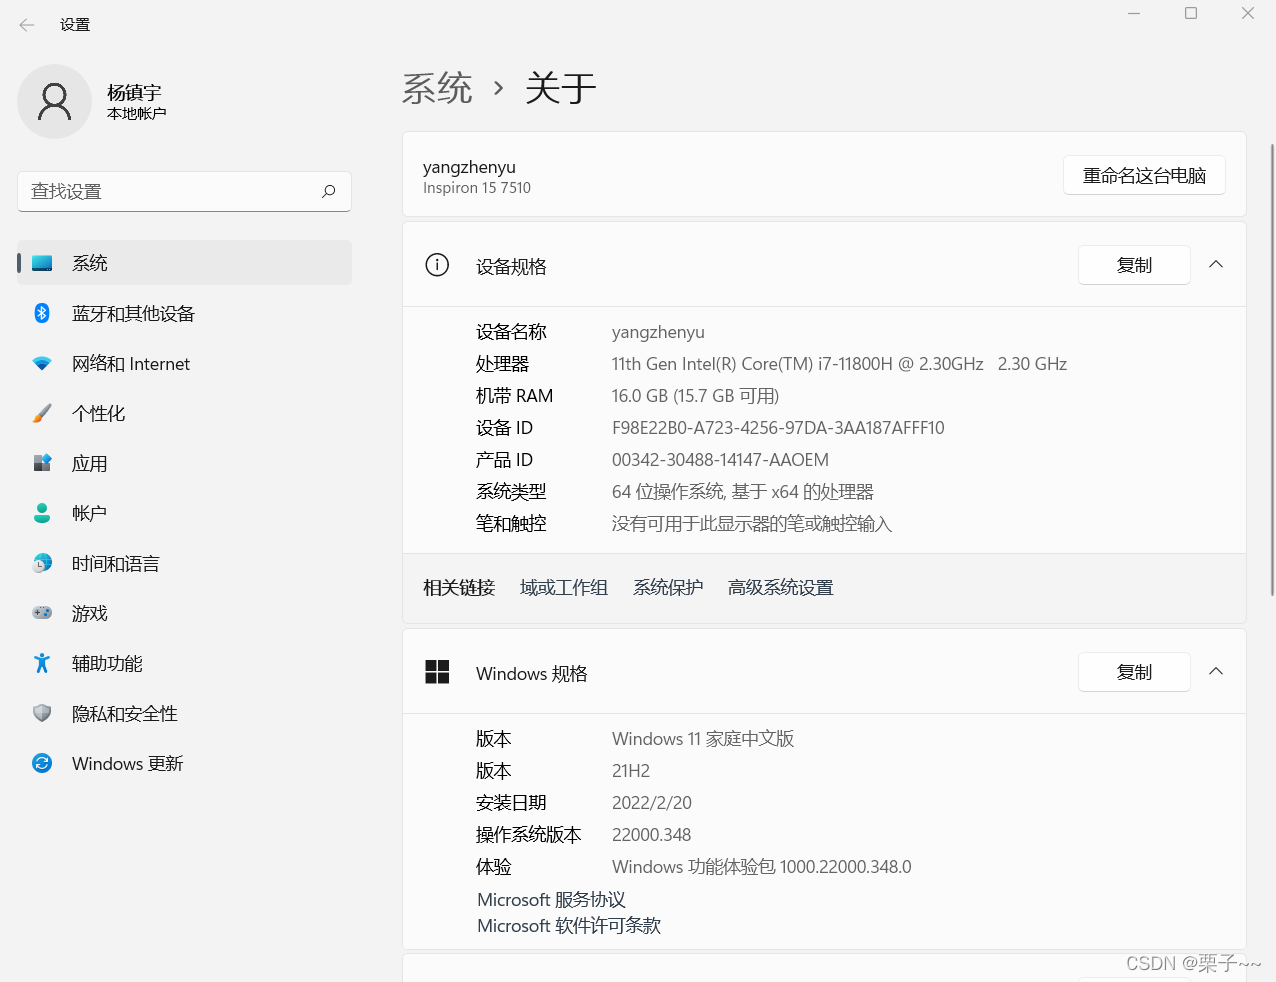The width and height of the screenshot is (1276, 982).
Task: Collapse the Windows 规格 section chevron
Action: [1216, 672]
